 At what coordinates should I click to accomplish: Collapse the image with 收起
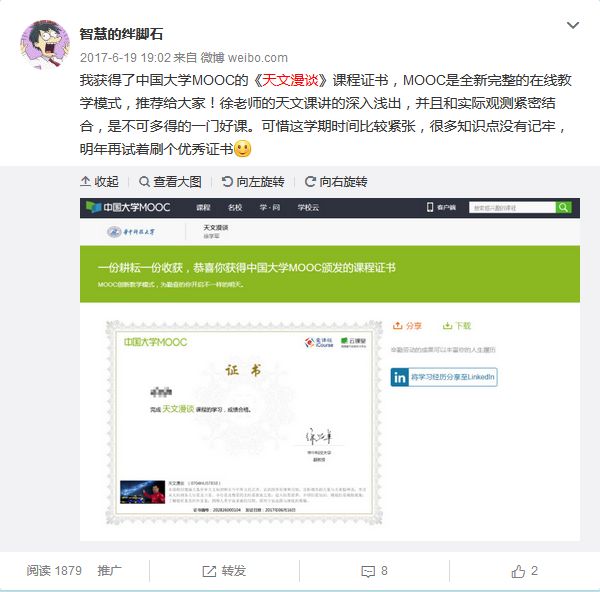coord(99,182)
